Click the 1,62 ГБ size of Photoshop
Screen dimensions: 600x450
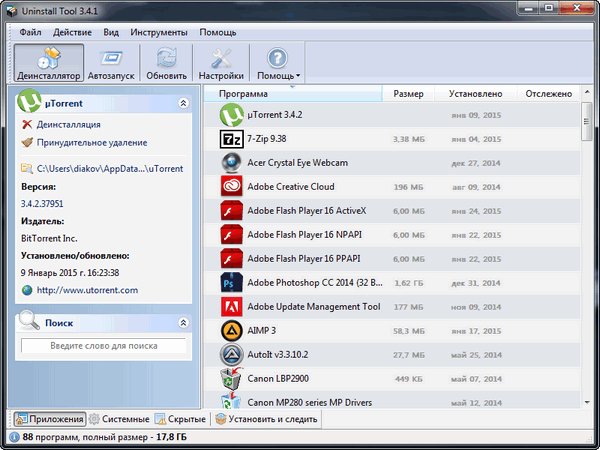(409, 283)
